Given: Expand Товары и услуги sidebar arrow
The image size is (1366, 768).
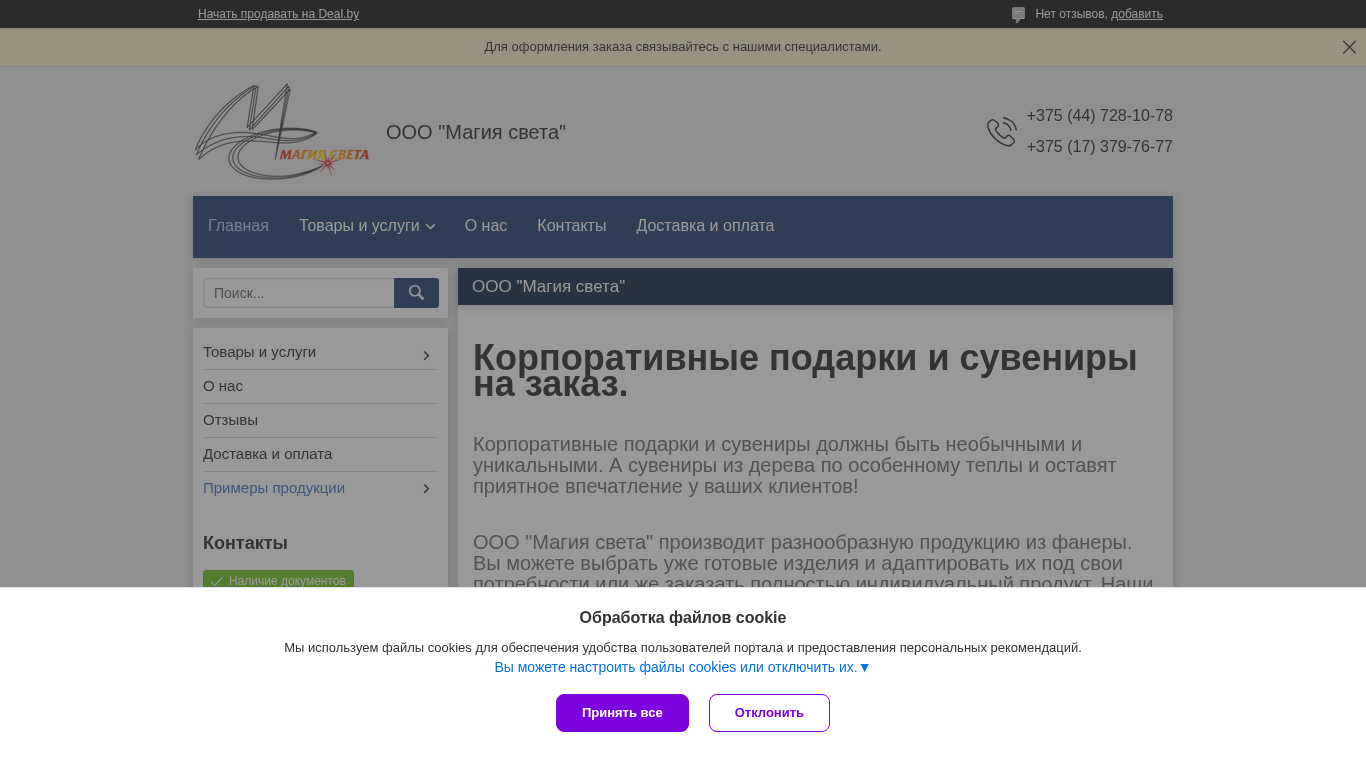Looking at the screenshot, I should pyautogui.click(x=426, y=355).
